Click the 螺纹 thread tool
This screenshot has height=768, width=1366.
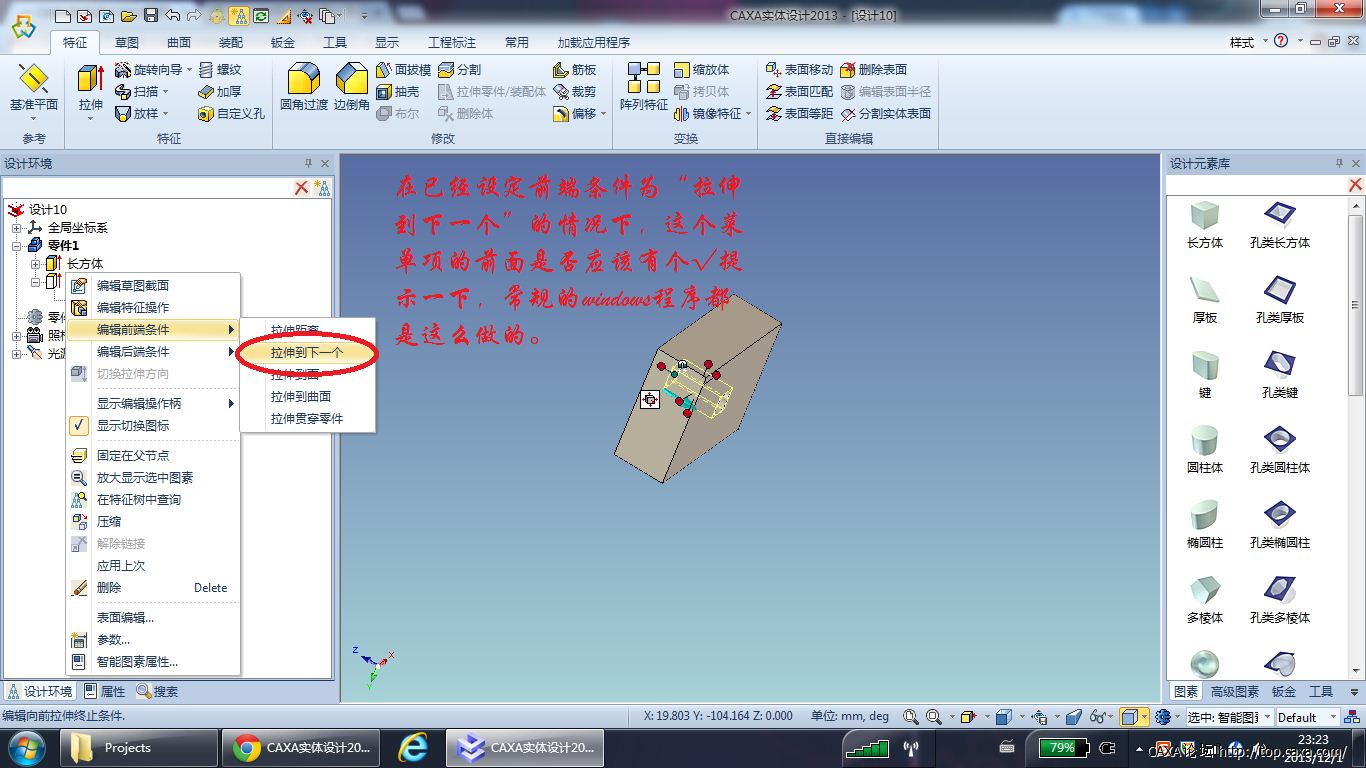point(219,70)
